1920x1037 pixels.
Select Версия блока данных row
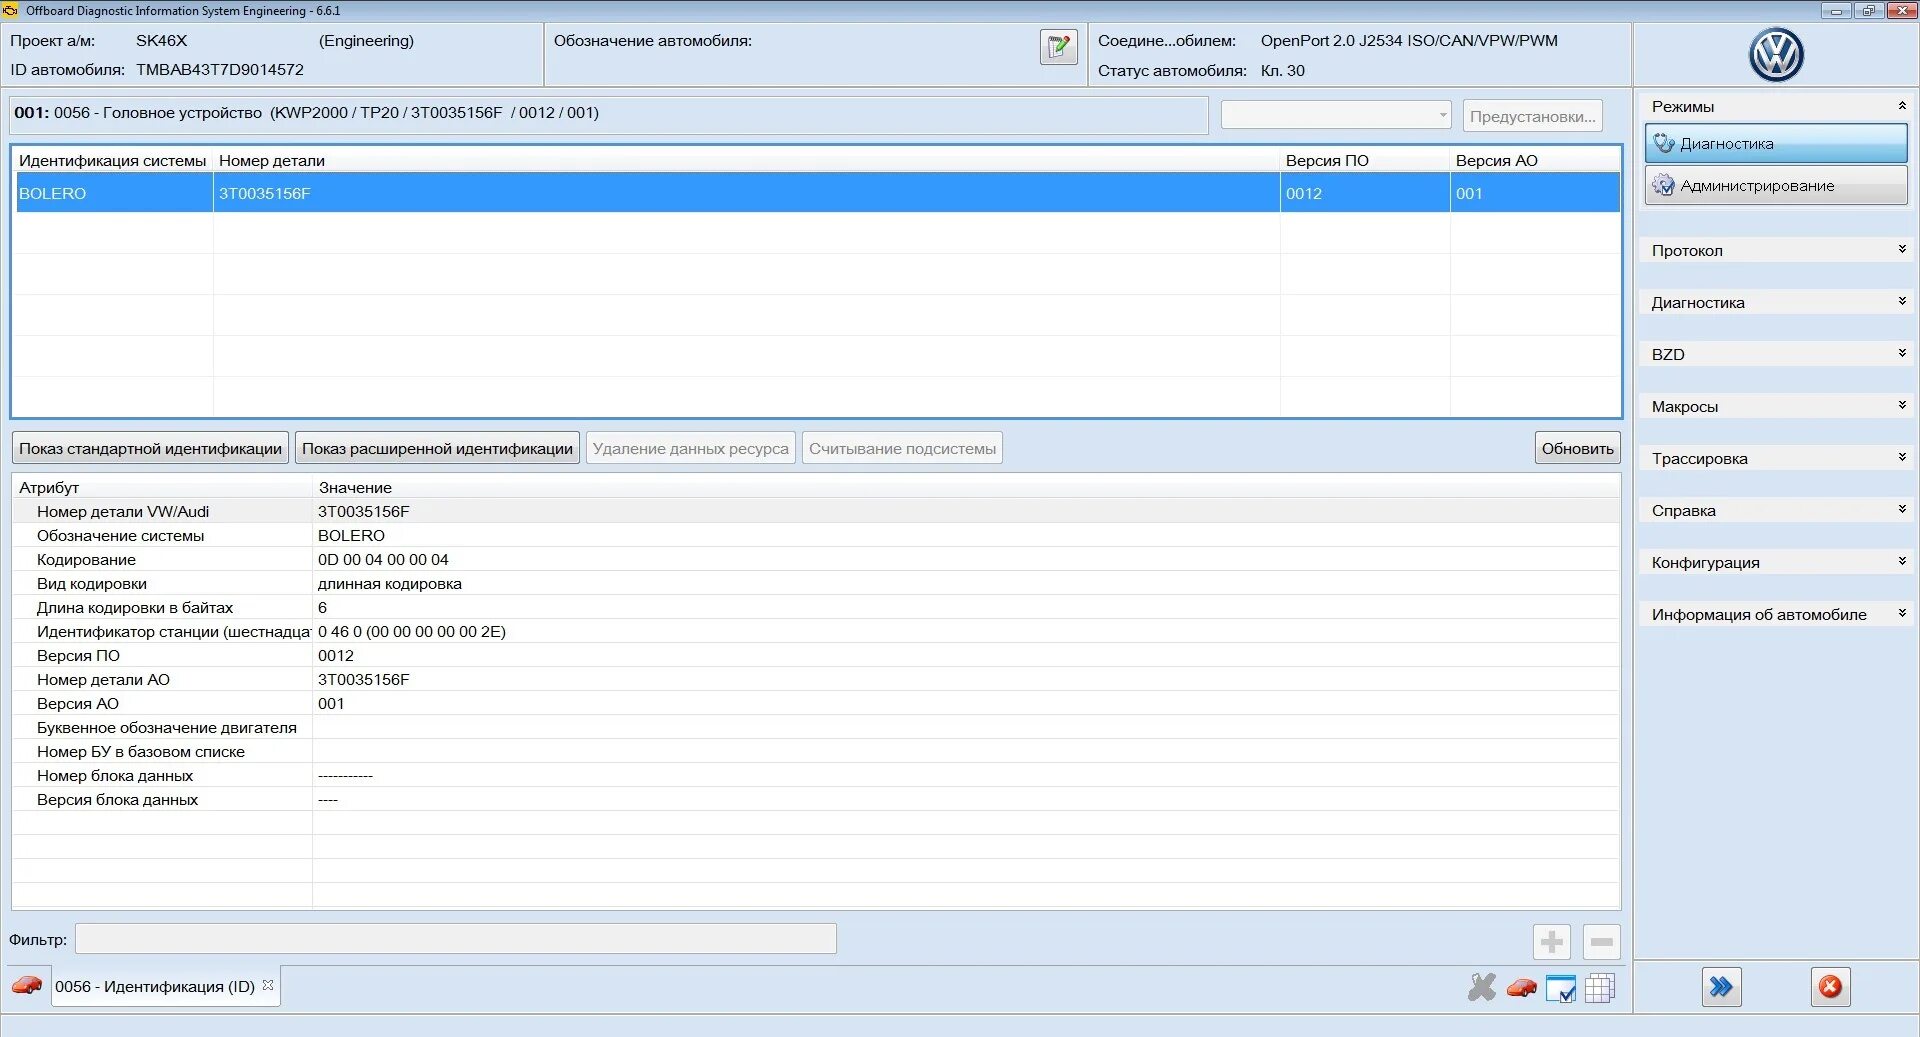click(816, 799)
